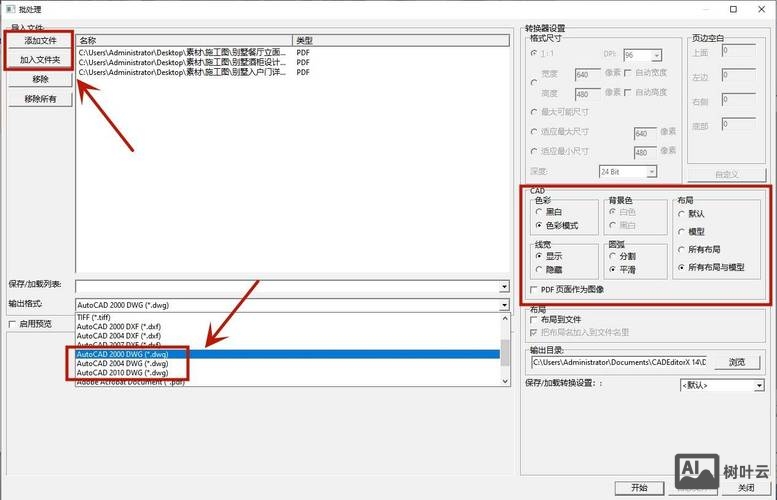Image resolution: width=777 pixels, height=500 pixels.
Task: Toggle the 启用预览 checkbox
Action: (x=13, y=324)
